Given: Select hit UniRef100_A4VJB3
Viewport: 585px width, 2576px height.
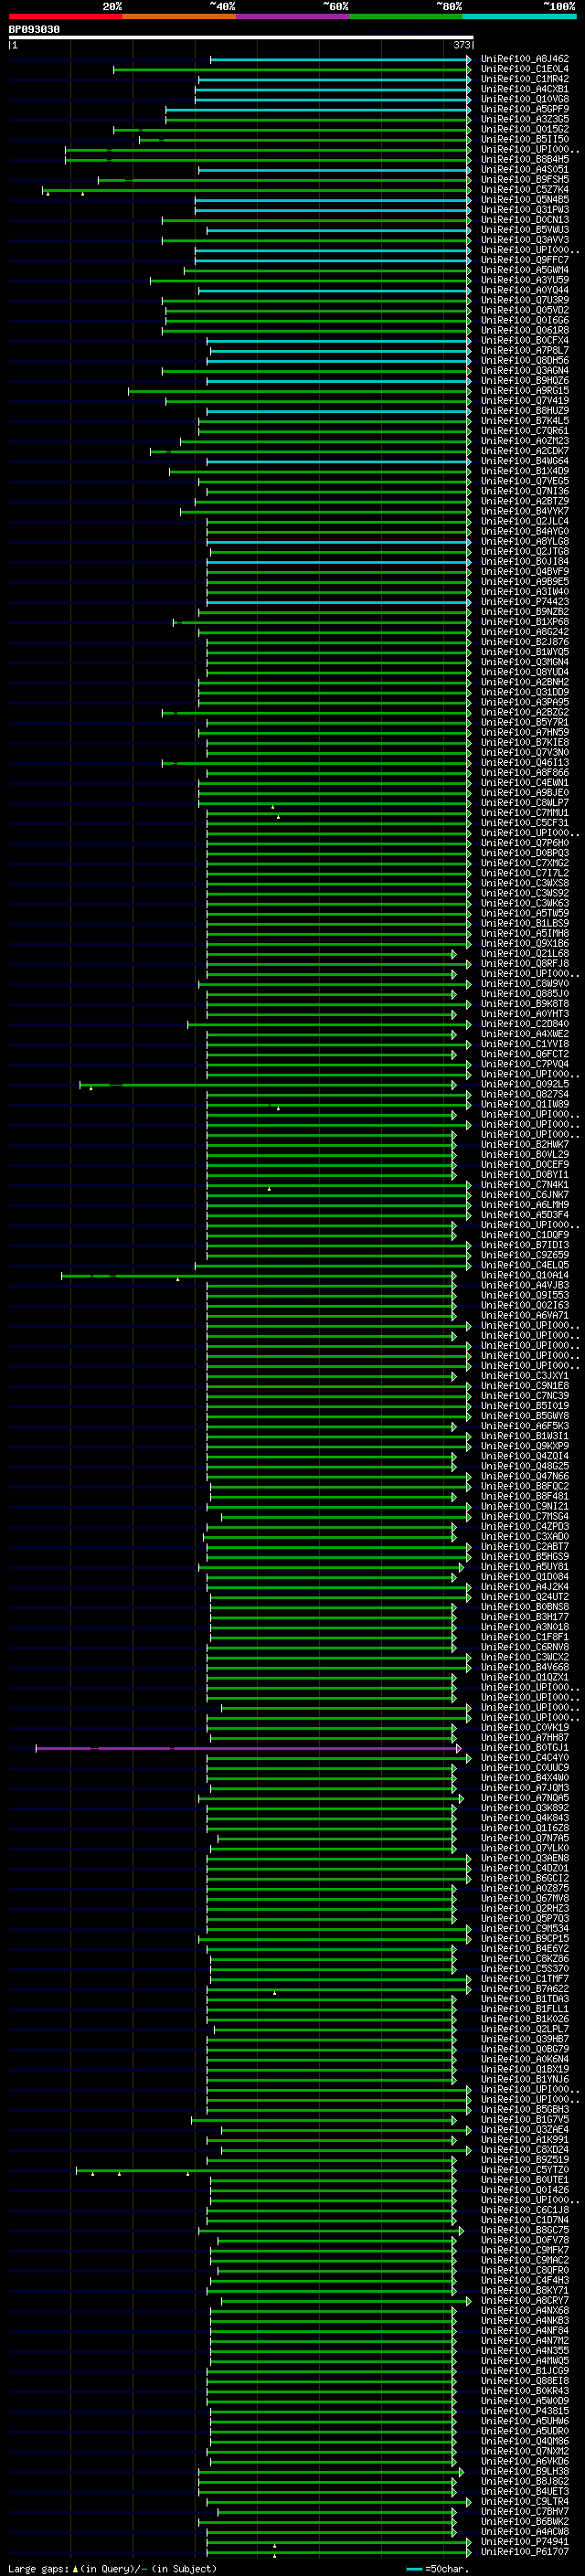Looking at the screenshot, I should [525, 1285].
